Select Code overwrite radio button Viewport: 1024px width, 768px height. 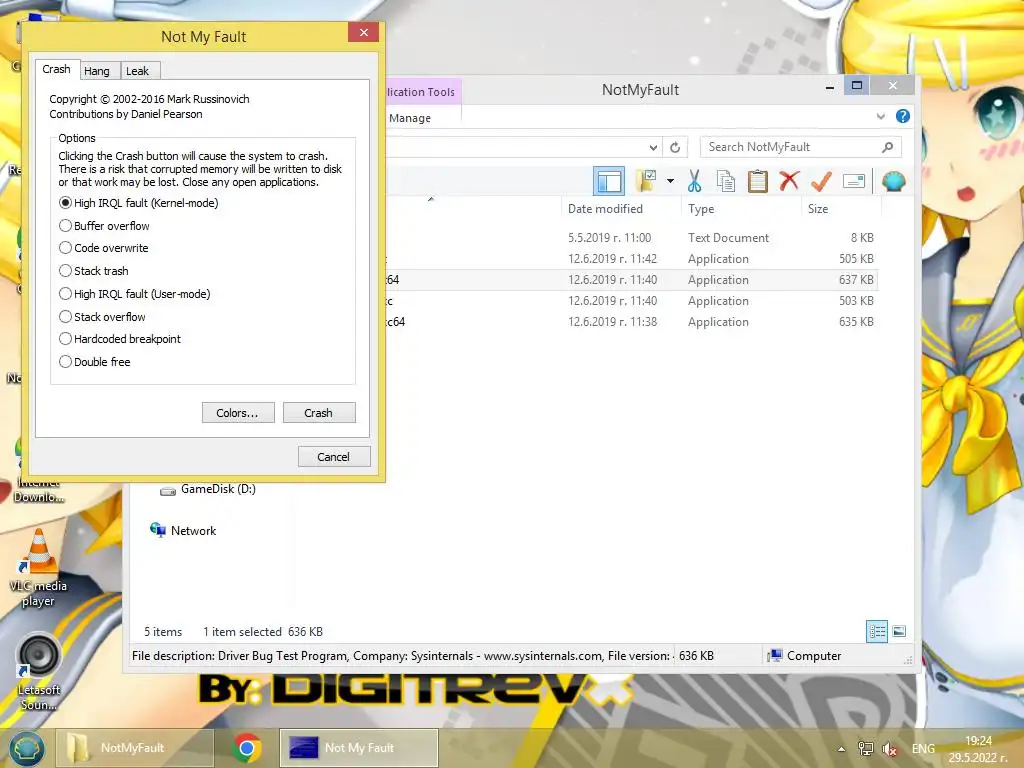pyautogui.click(x=103, y=248)
